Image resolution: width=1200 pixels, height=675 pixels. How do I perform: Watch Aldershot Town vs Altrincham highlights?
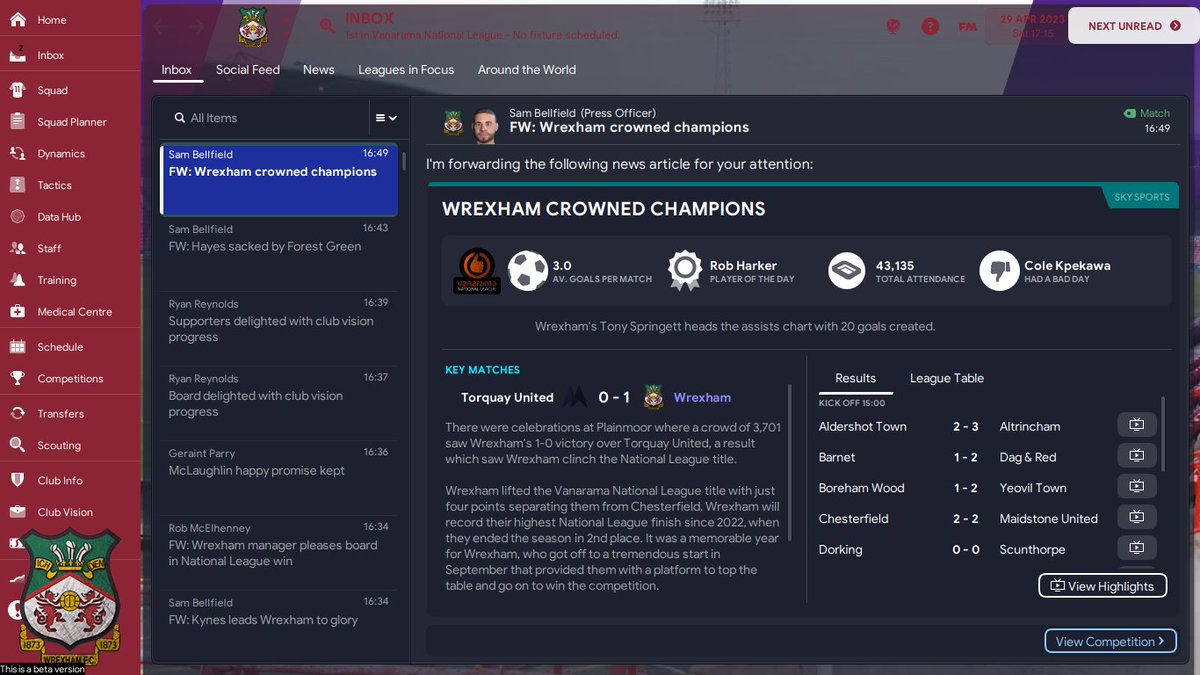click(x=1137, y=425)
